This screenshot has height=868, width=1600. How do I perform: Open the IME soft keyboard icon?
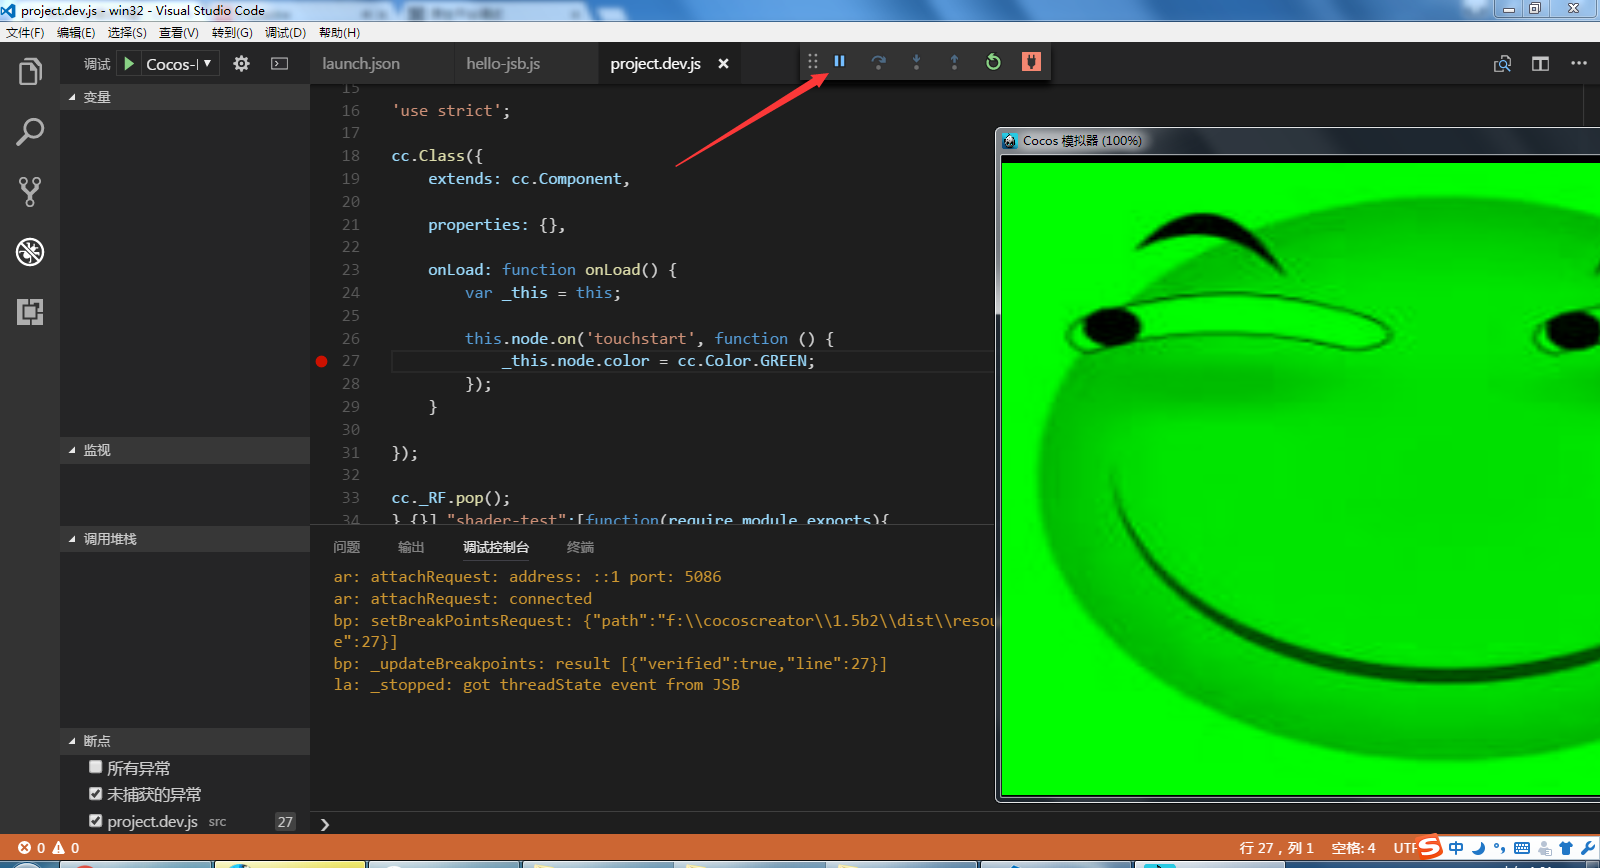point(1522,848)
